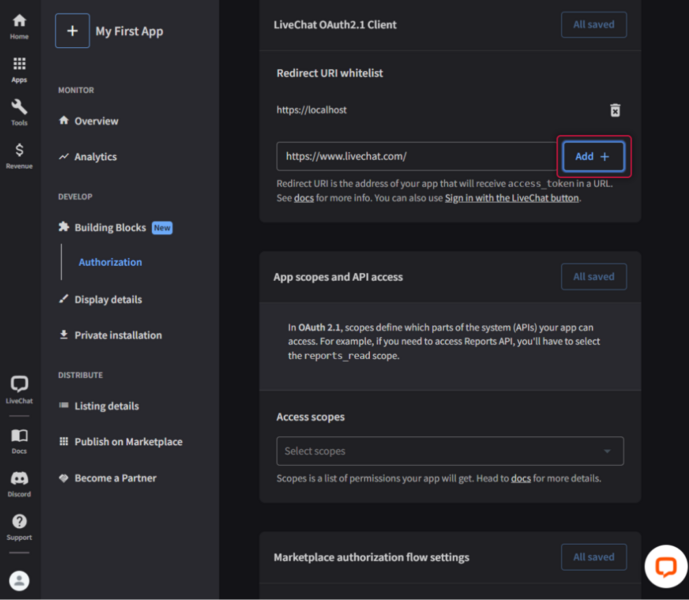Click the Home icon in left rail
This screenshot has height=600, width=689.
(x=19, y=24)
